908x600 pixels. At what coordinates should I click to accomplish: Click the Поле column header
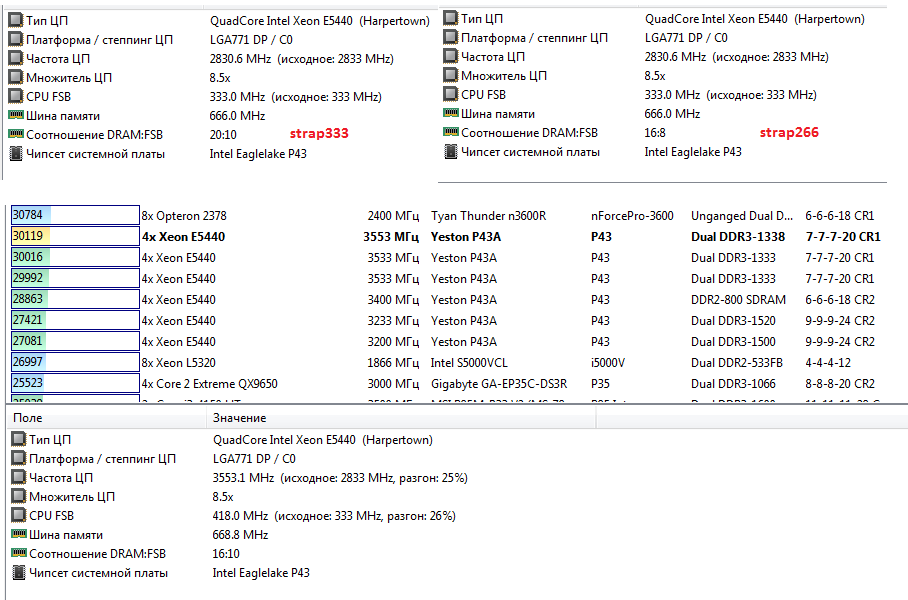(107, 418)
